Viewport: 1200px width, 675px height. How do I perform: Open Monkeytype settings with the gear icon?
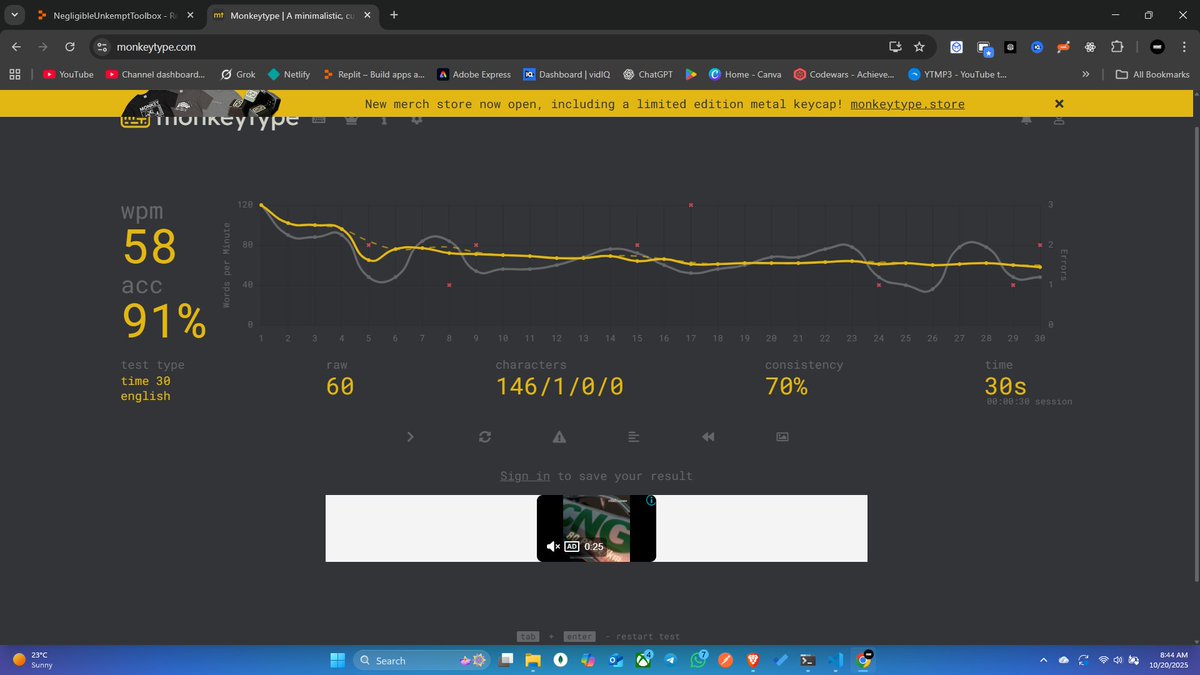pyautogui.click(x=417, y=118)
